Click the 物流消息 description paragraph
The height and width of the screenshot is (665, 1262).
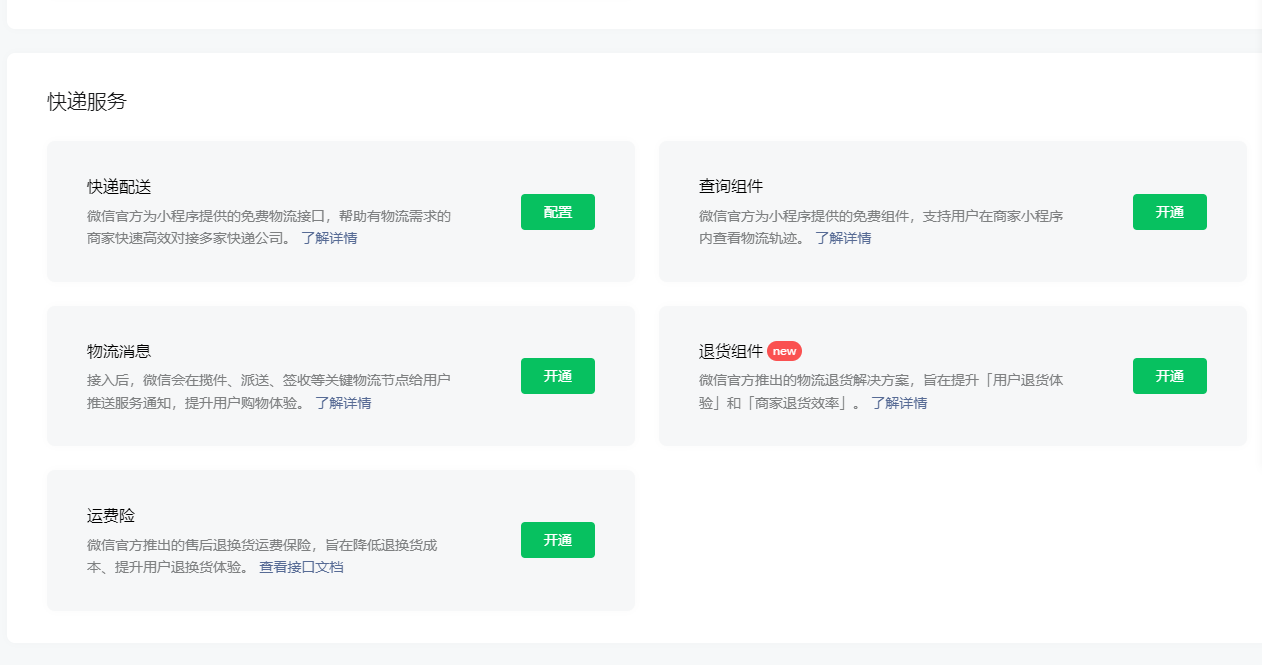click(268, 380)
